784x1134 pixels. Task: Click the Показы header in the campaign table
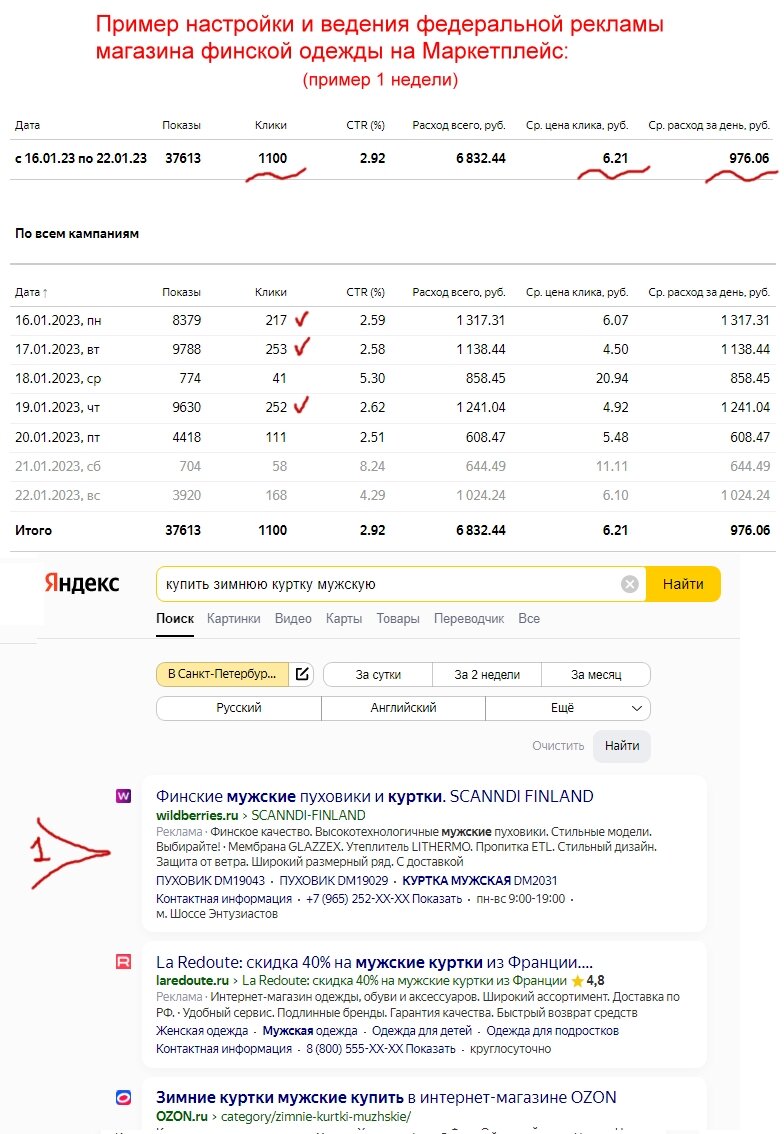(182, 292)
